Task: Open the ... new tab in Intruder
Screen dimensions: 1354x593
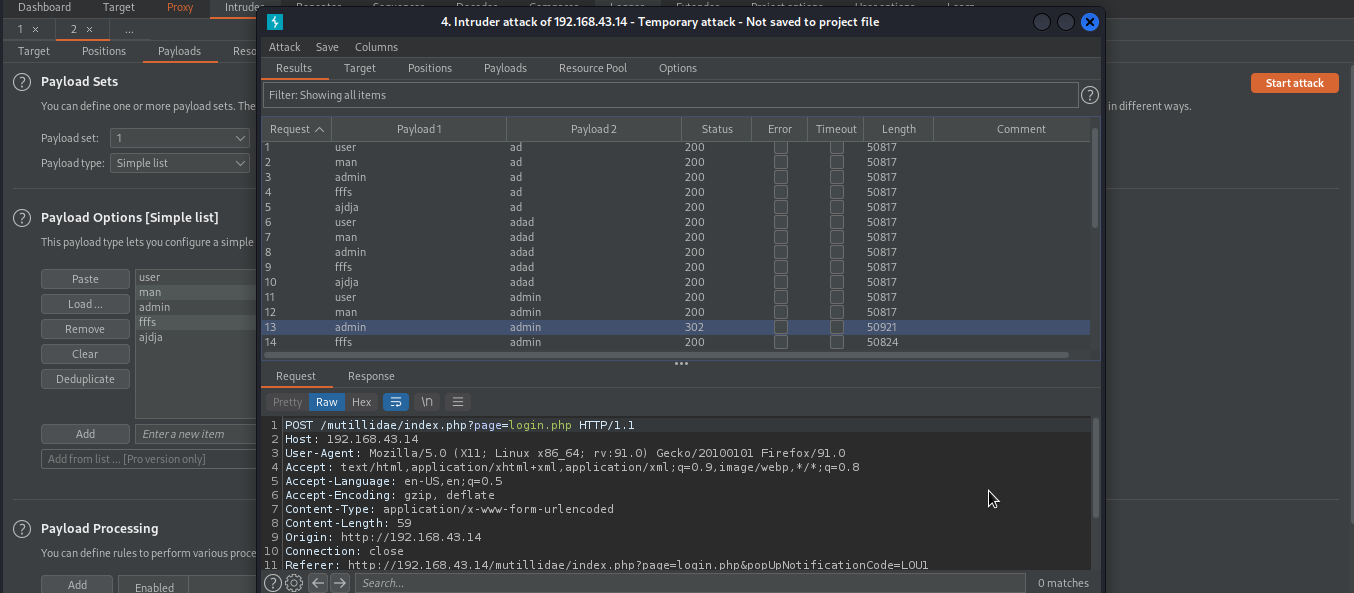Action: point(129,30)
